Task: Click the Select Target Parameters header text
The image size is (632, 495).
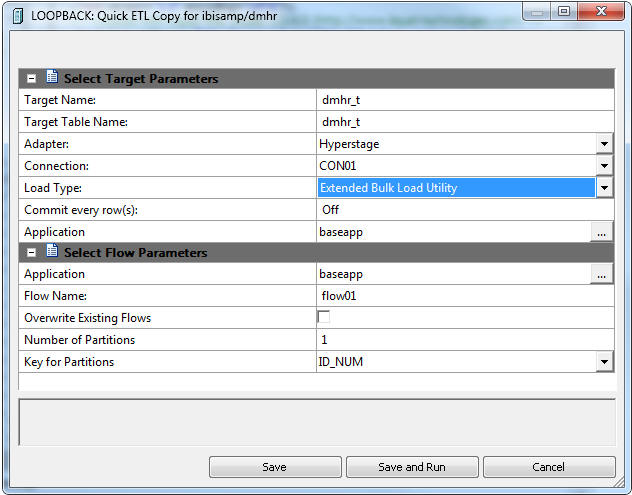Action: point(141,79)
